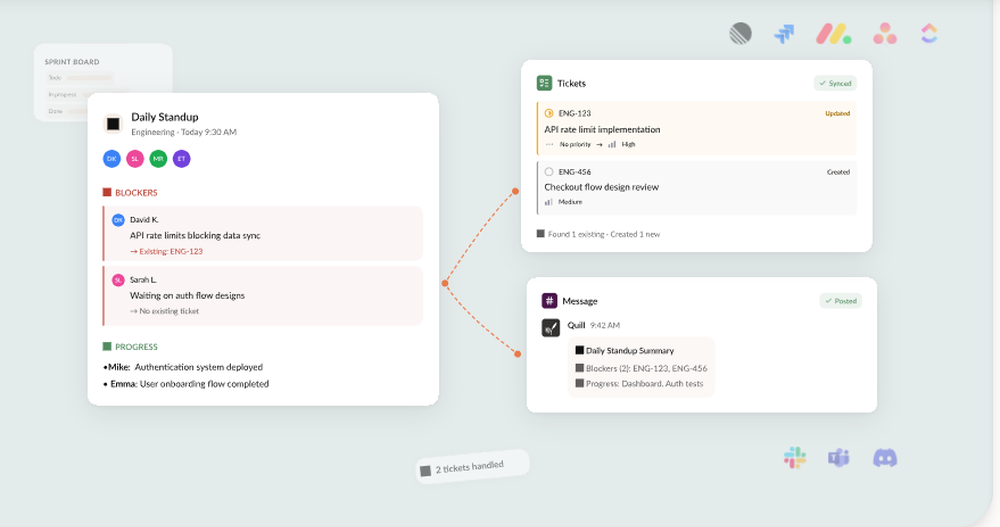
Task: Click the monday.com integration icon
Action: coord(833,33)
